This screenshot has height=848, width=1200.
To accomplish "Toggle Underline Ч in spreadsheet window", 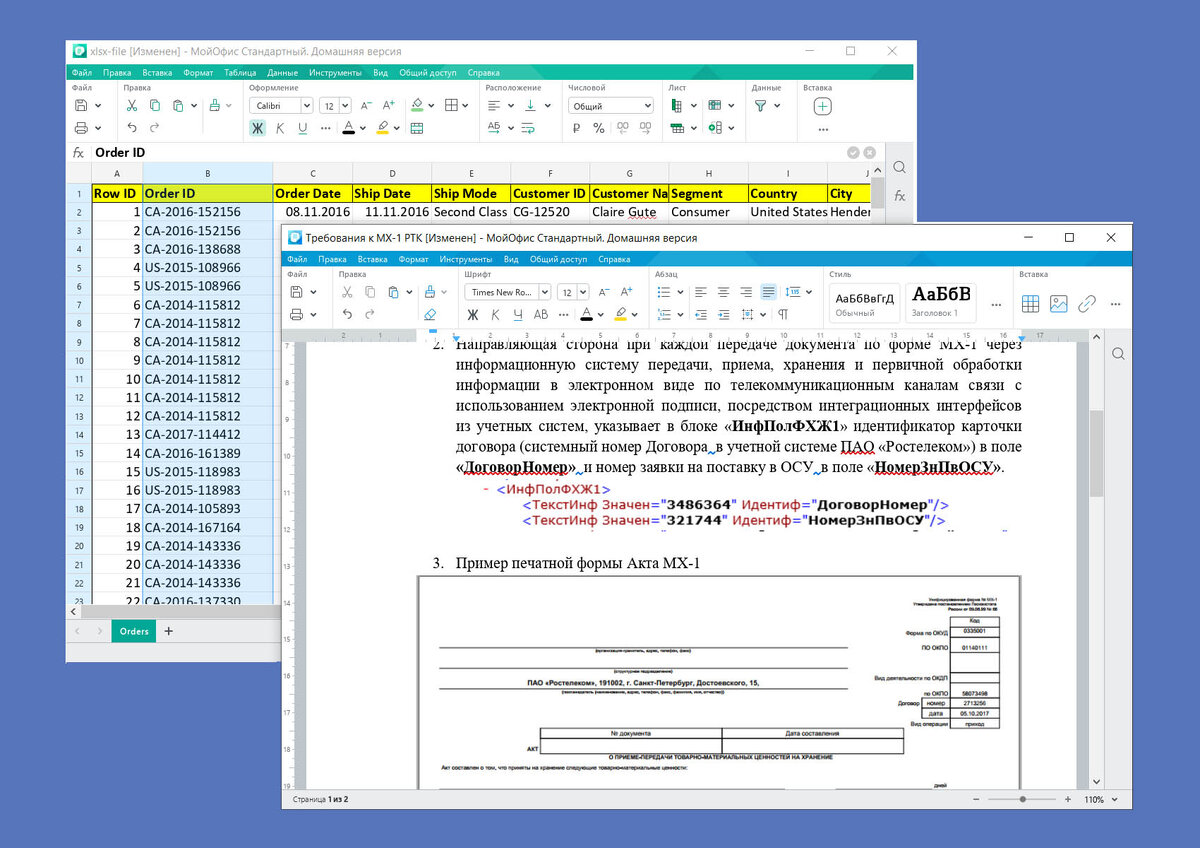I will [302, 128].
